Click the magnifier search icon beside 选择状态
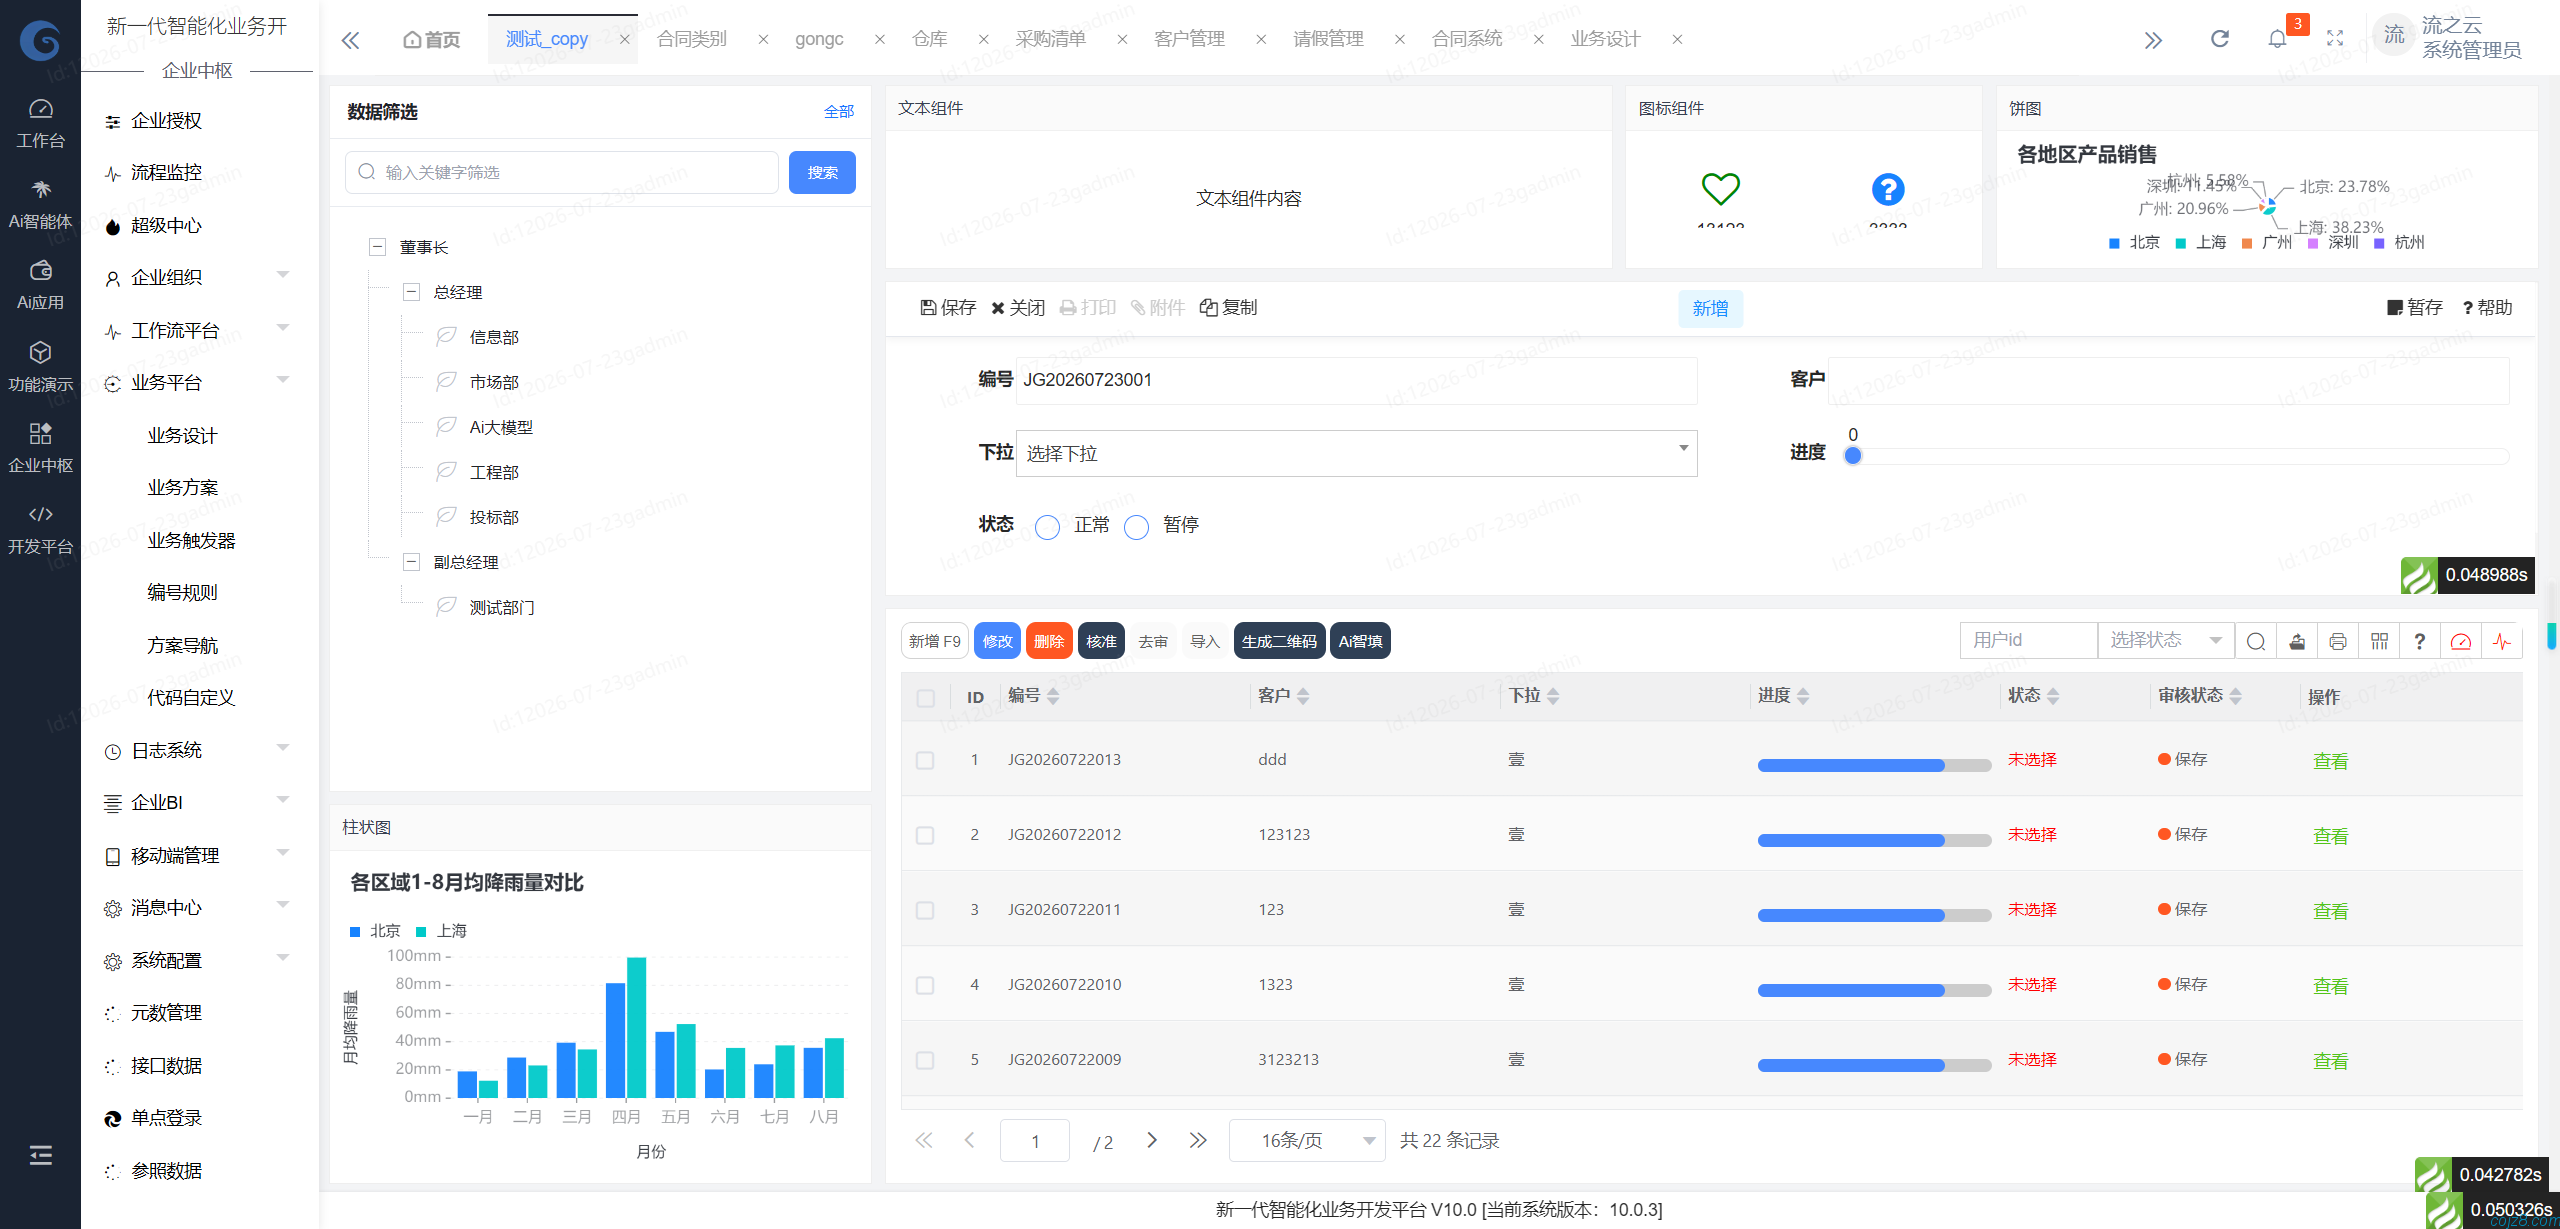 (x=2256, y=641)
